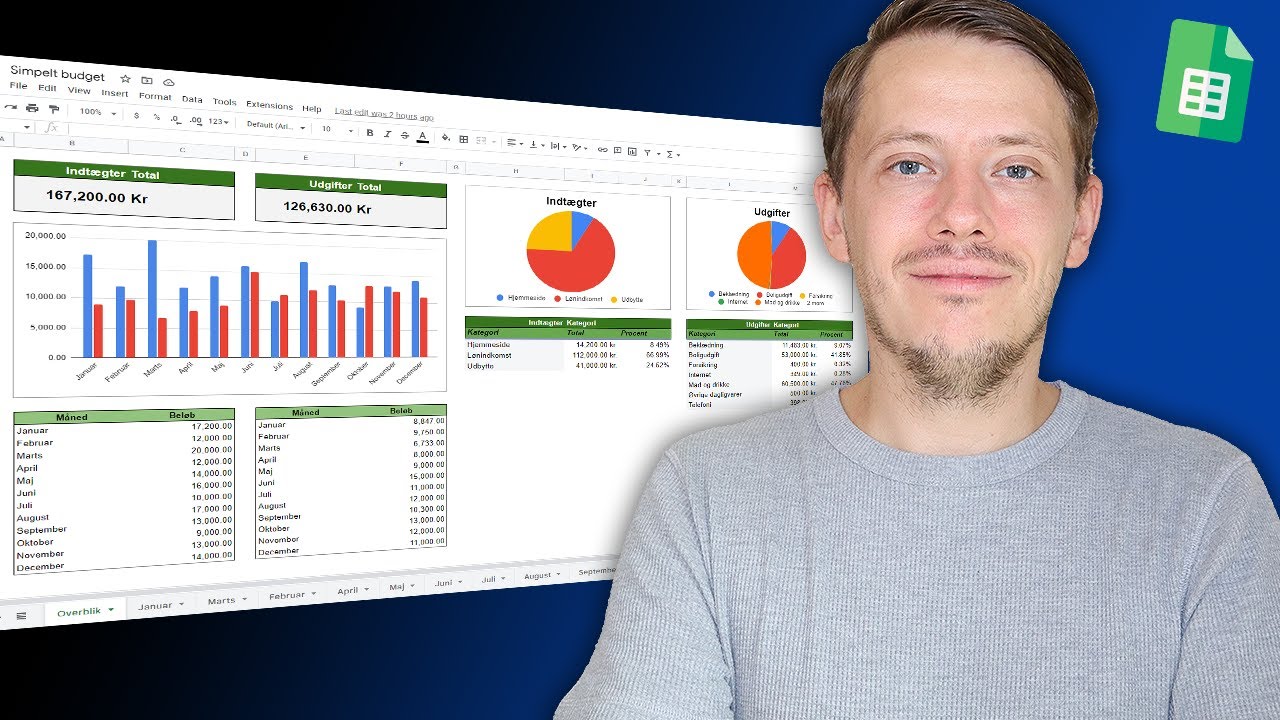Toggle italic formatting
This screenshot has width=1280, height=720.
click(x=387, y=134)
